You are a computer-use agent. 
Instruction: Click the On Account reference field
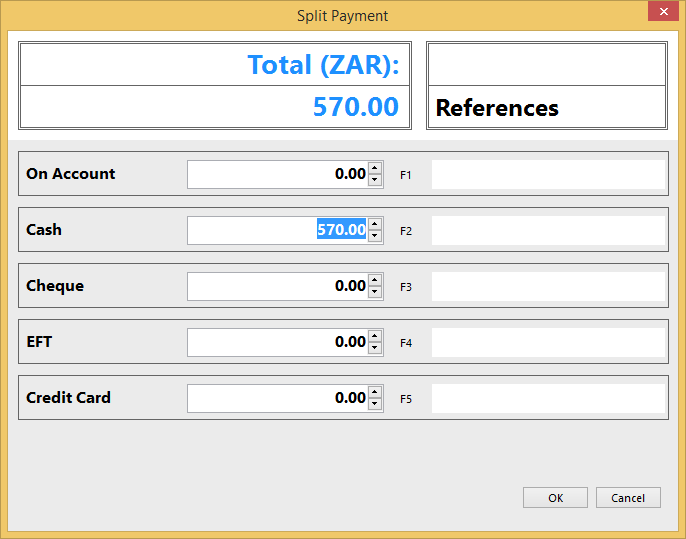coord(548,174)
